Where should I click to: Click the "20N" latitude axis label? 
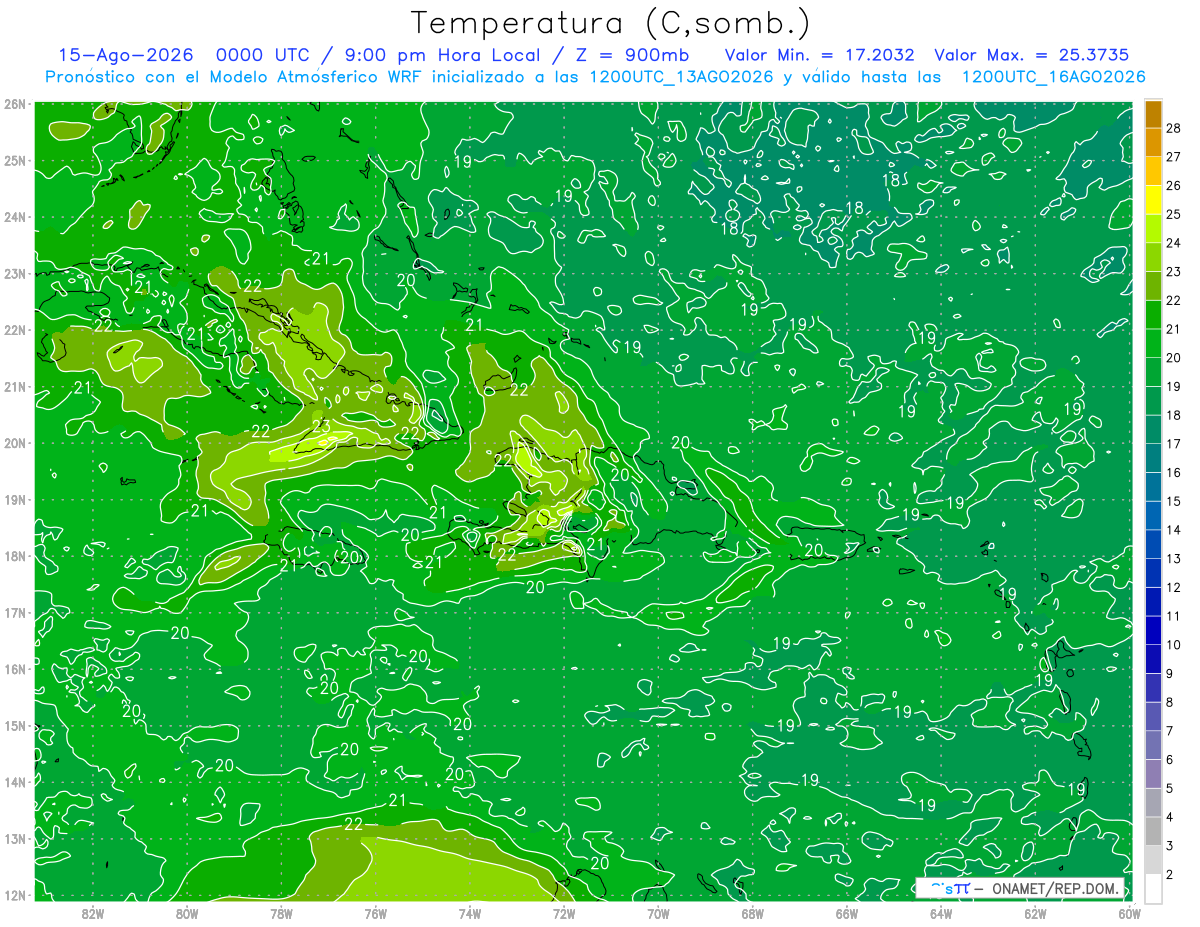click(15, 443)
